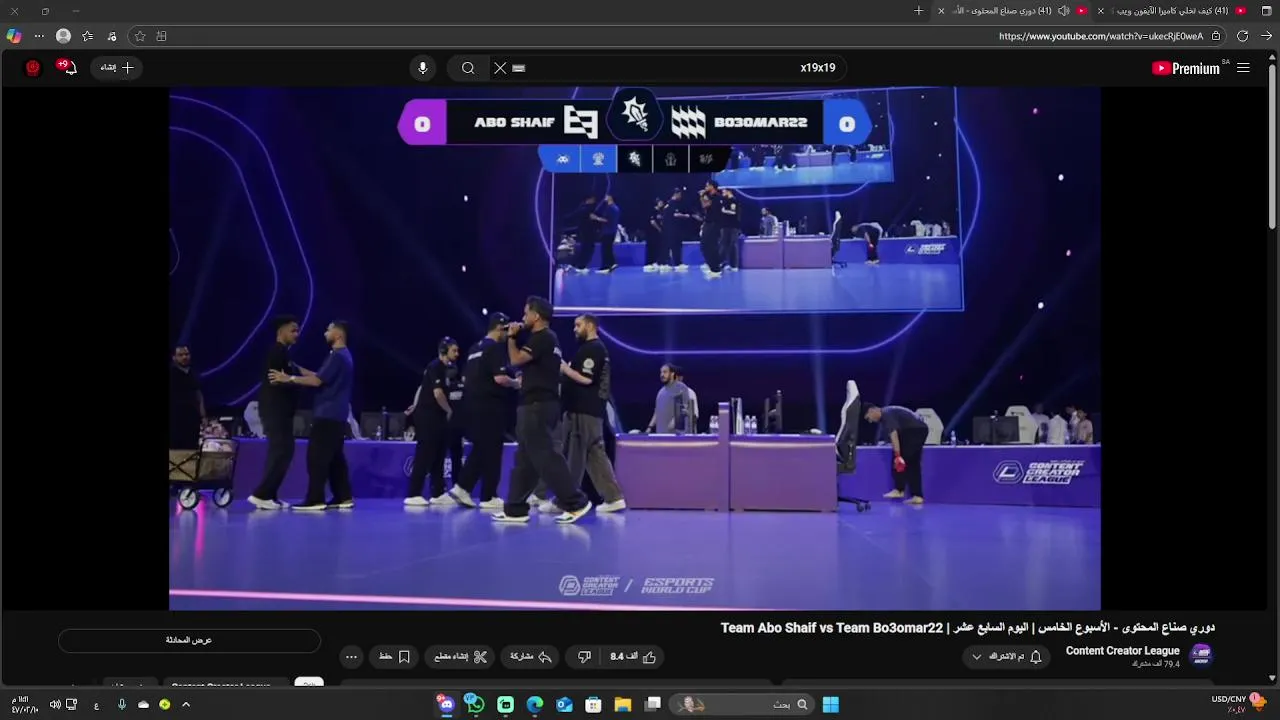1280x720 pixels.
Task: Show hidden system tray icons chevron
Action: 186,705
